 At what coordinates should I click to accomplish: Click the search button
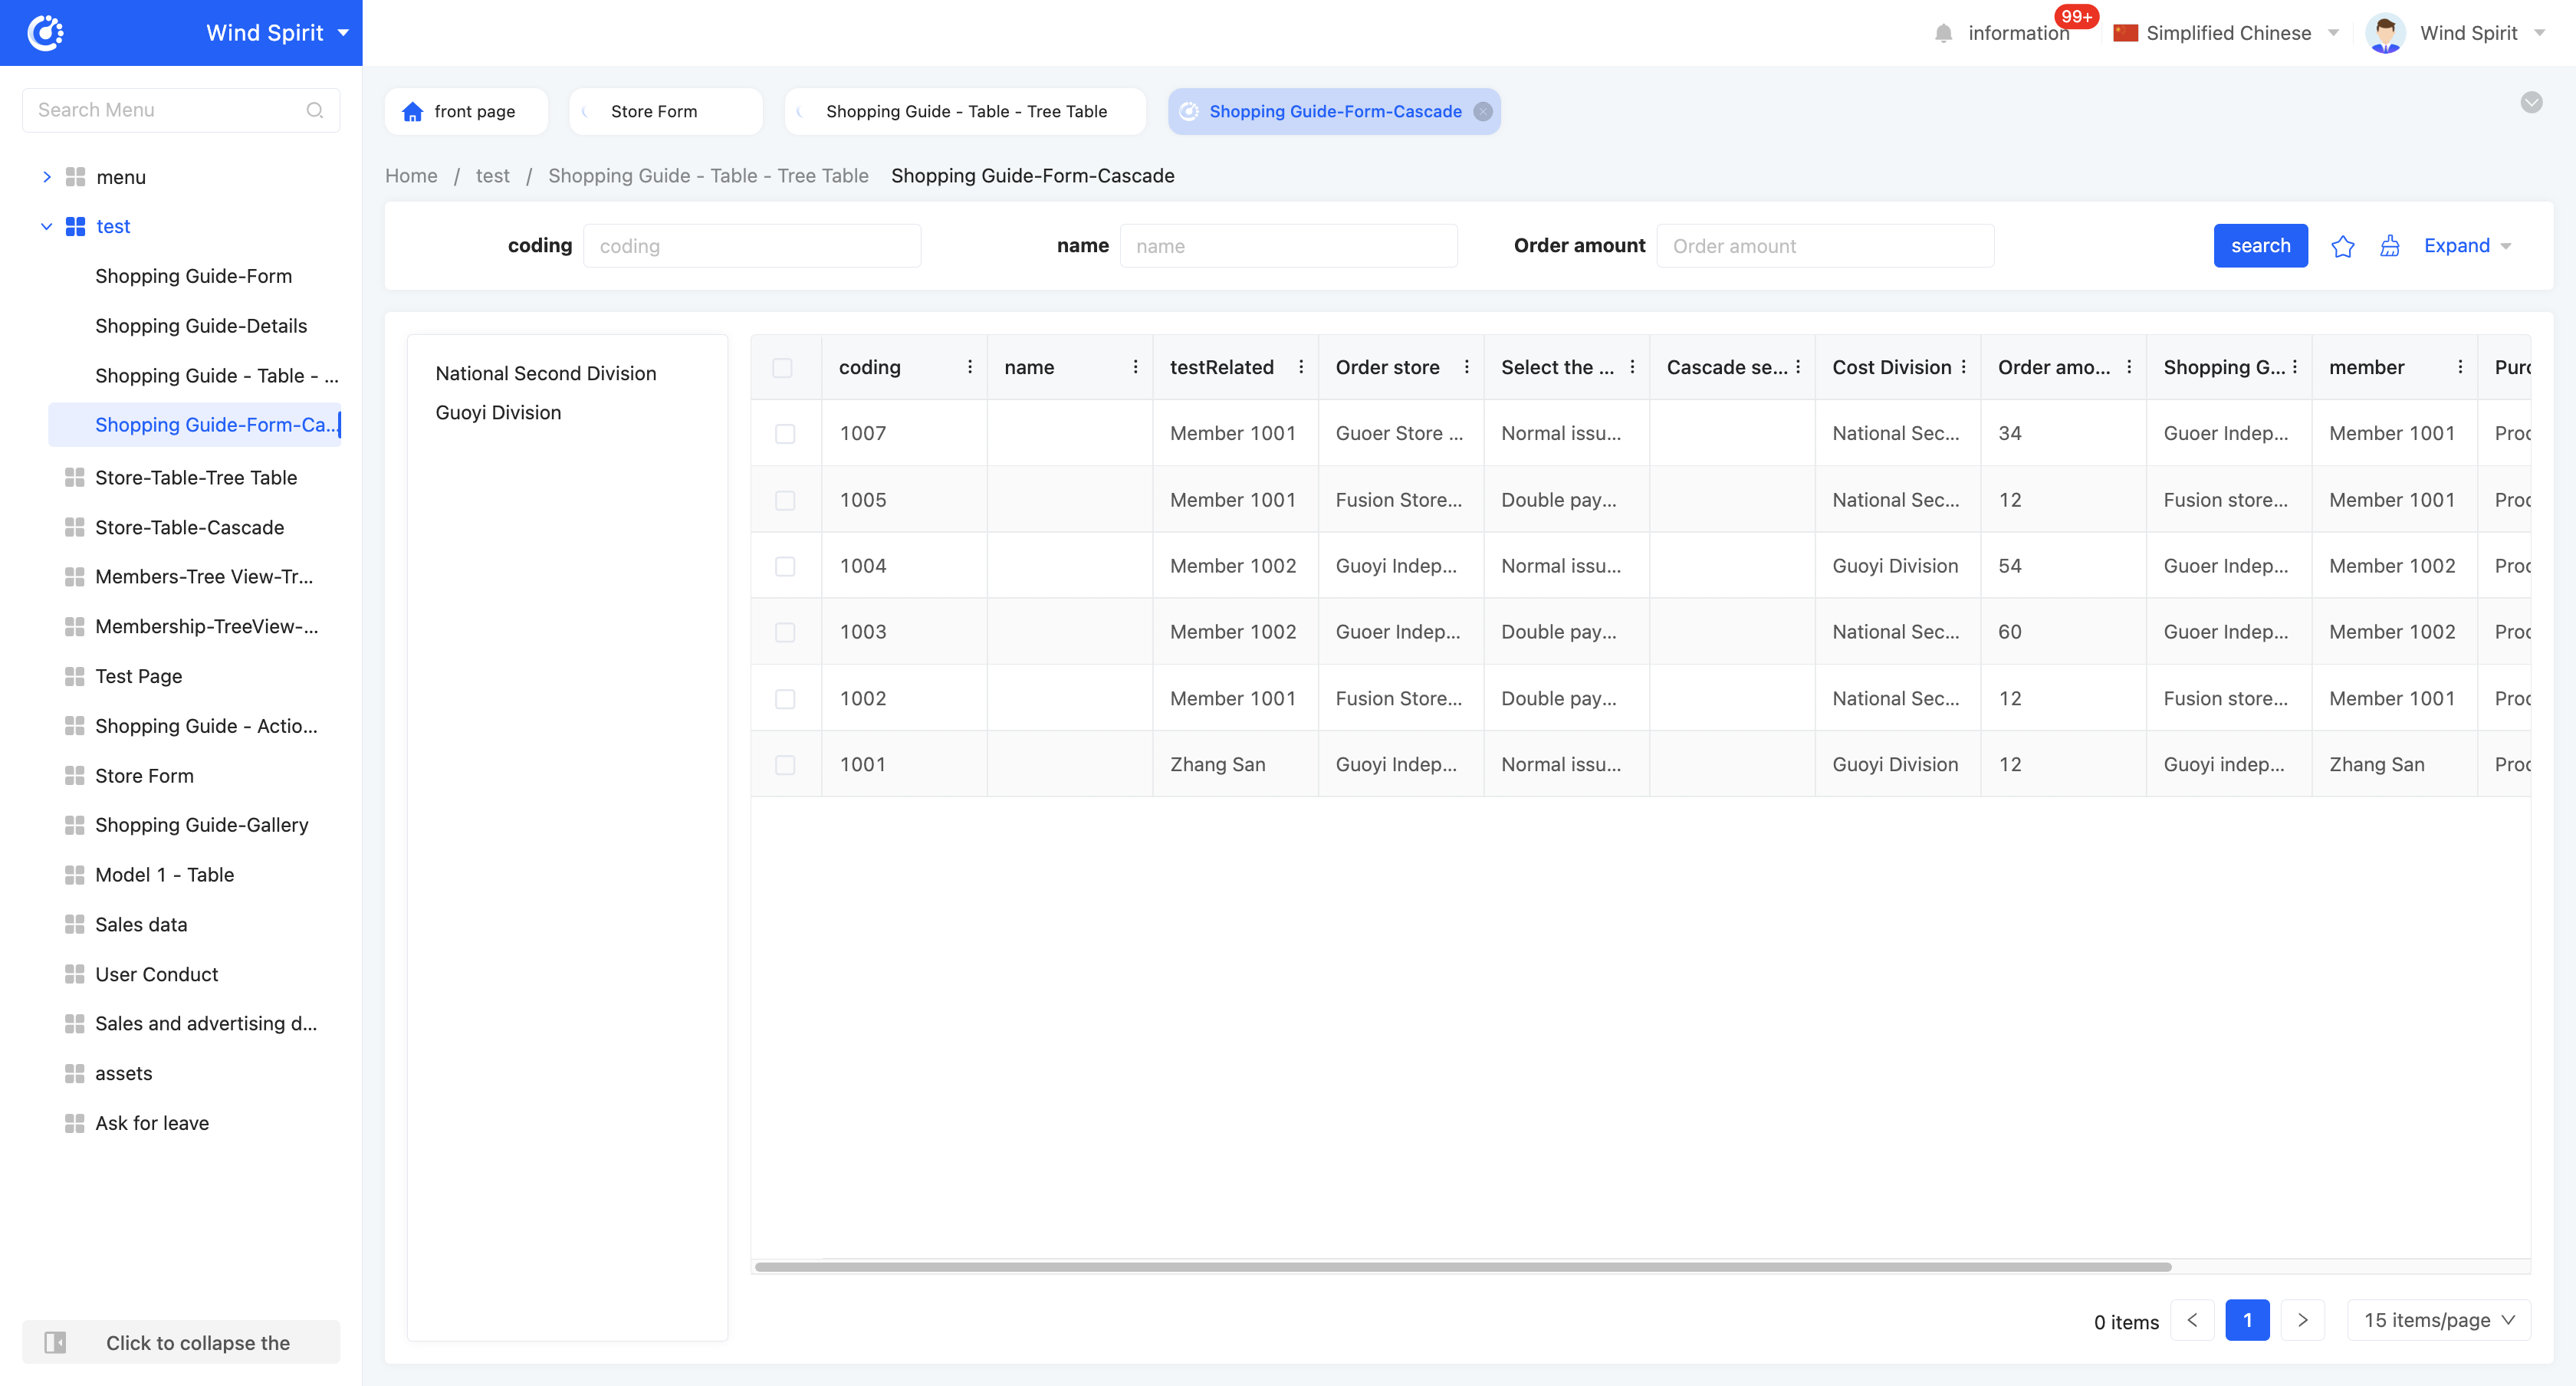[x=2260, y=245]
